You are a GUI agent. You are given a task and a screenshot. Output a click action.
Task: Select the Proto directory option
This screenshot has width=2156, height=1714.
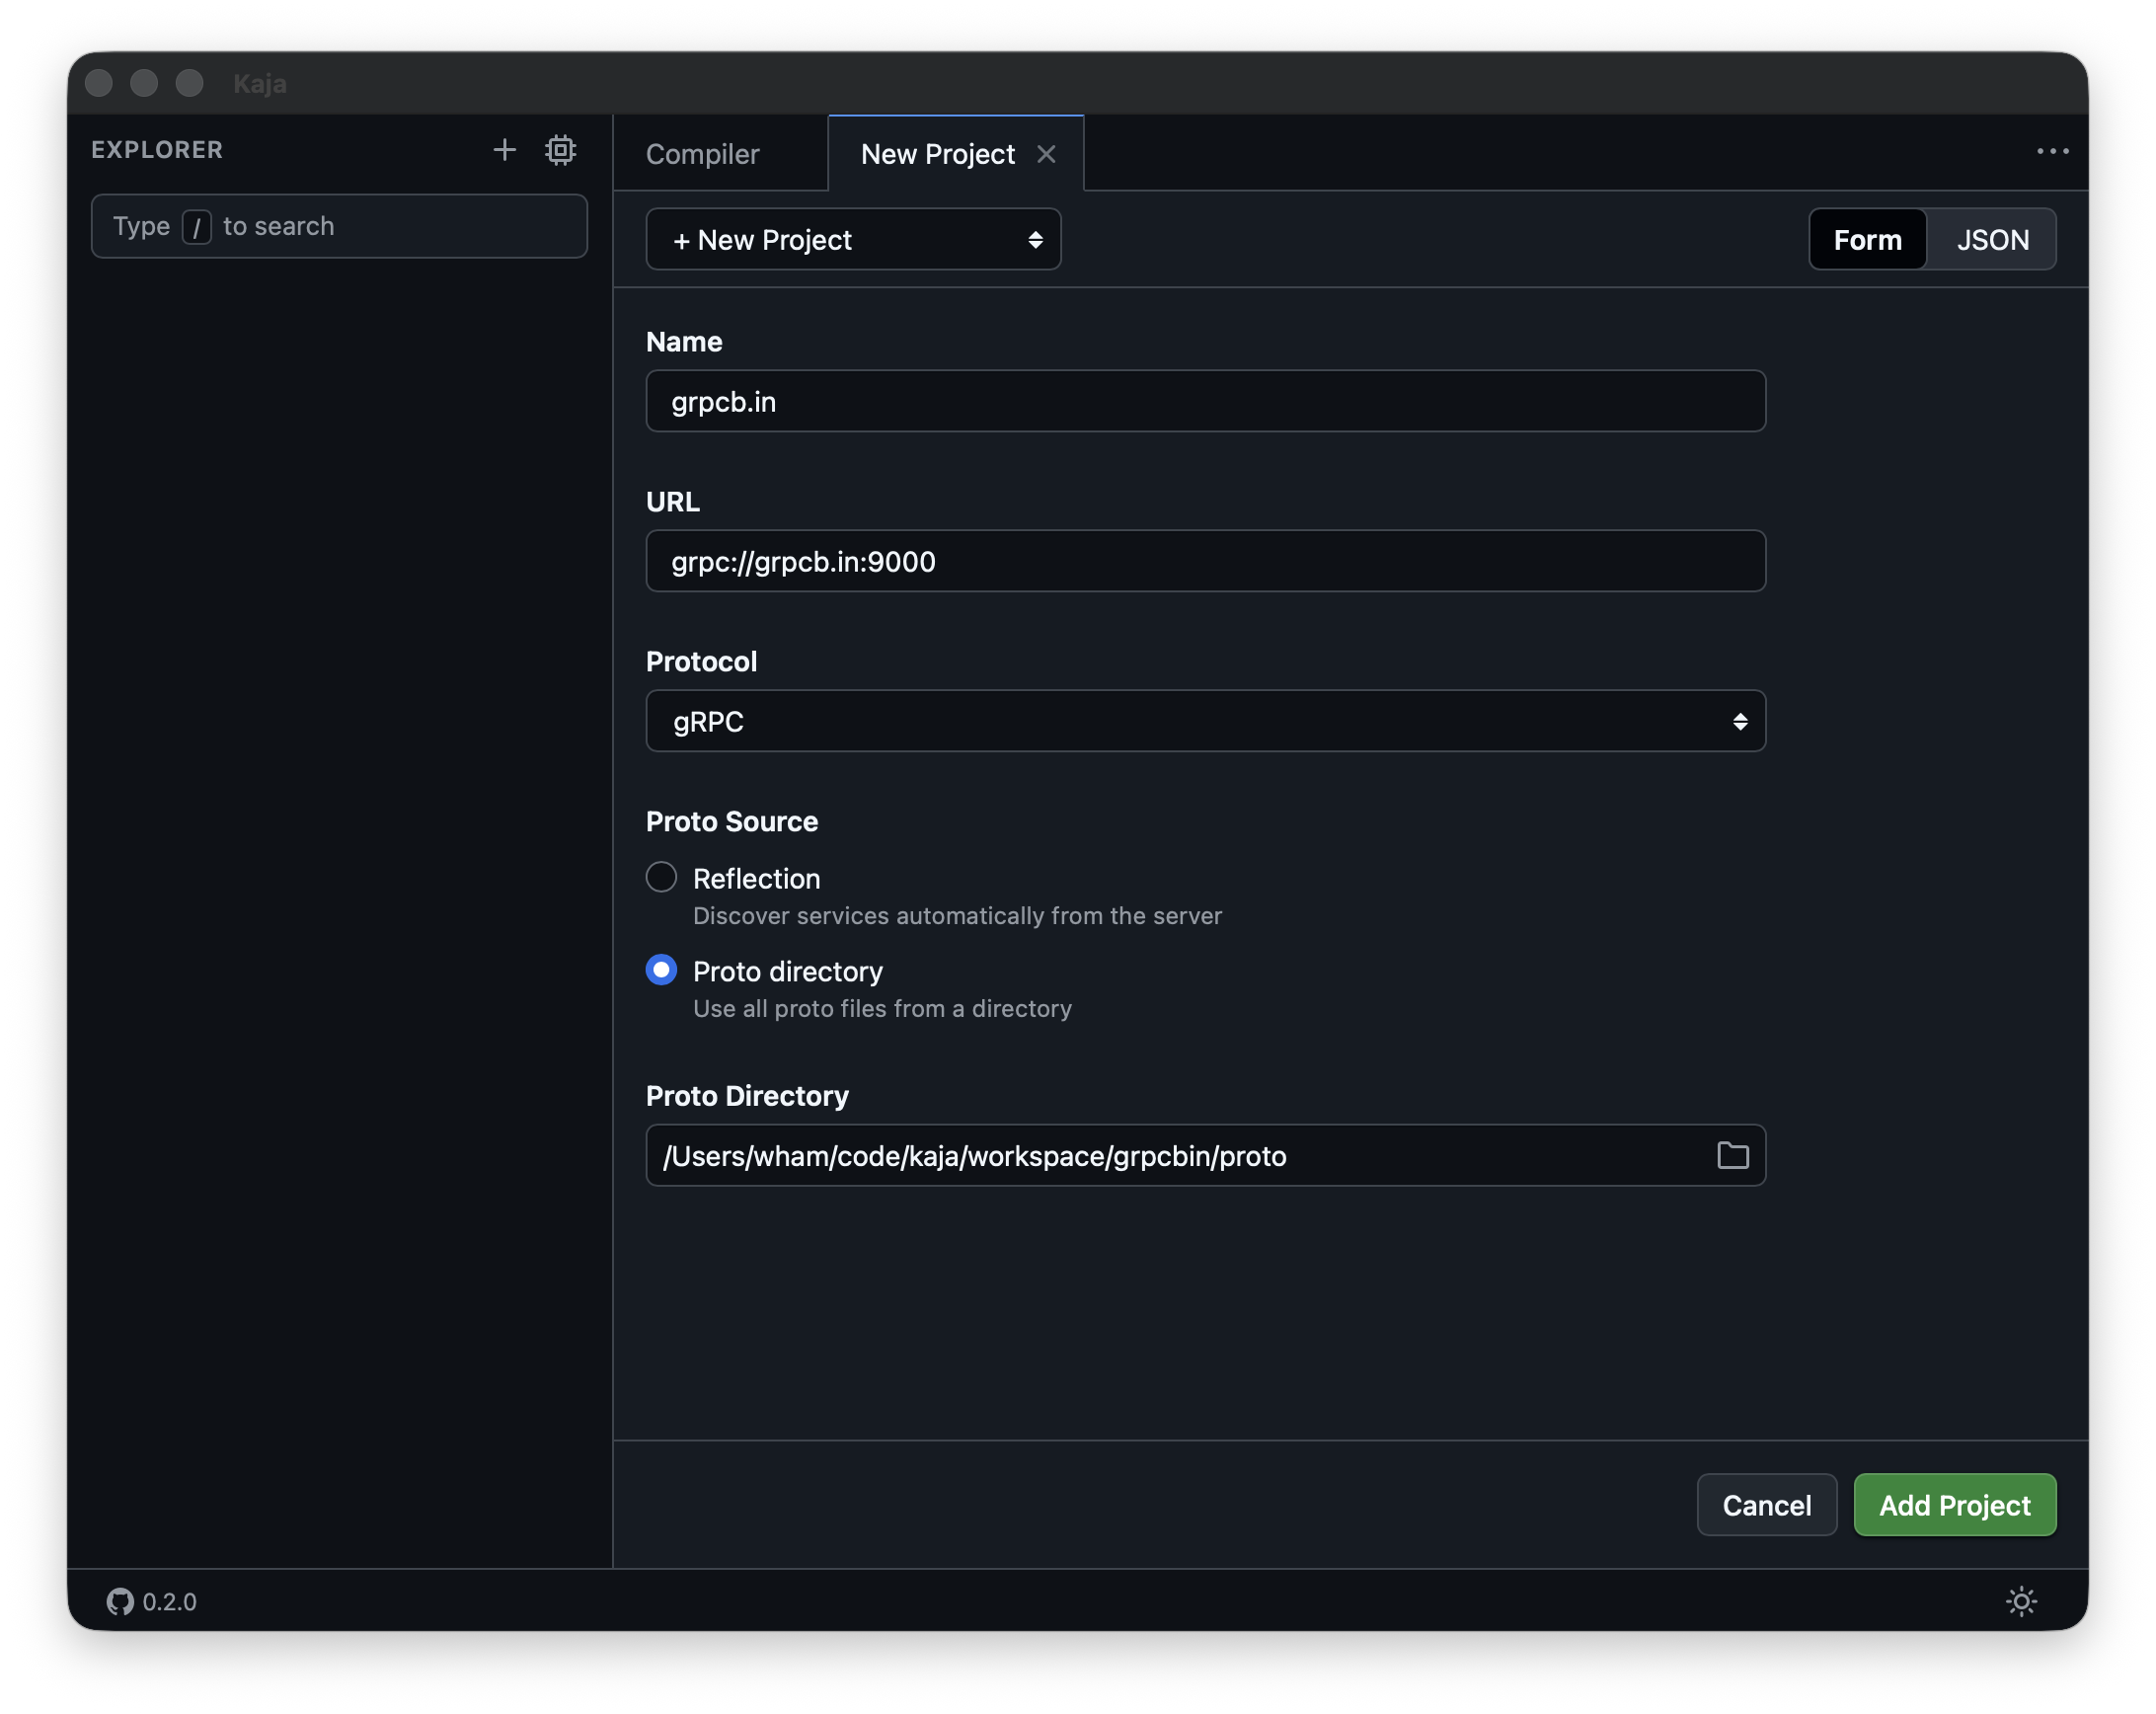coord(661,969)
